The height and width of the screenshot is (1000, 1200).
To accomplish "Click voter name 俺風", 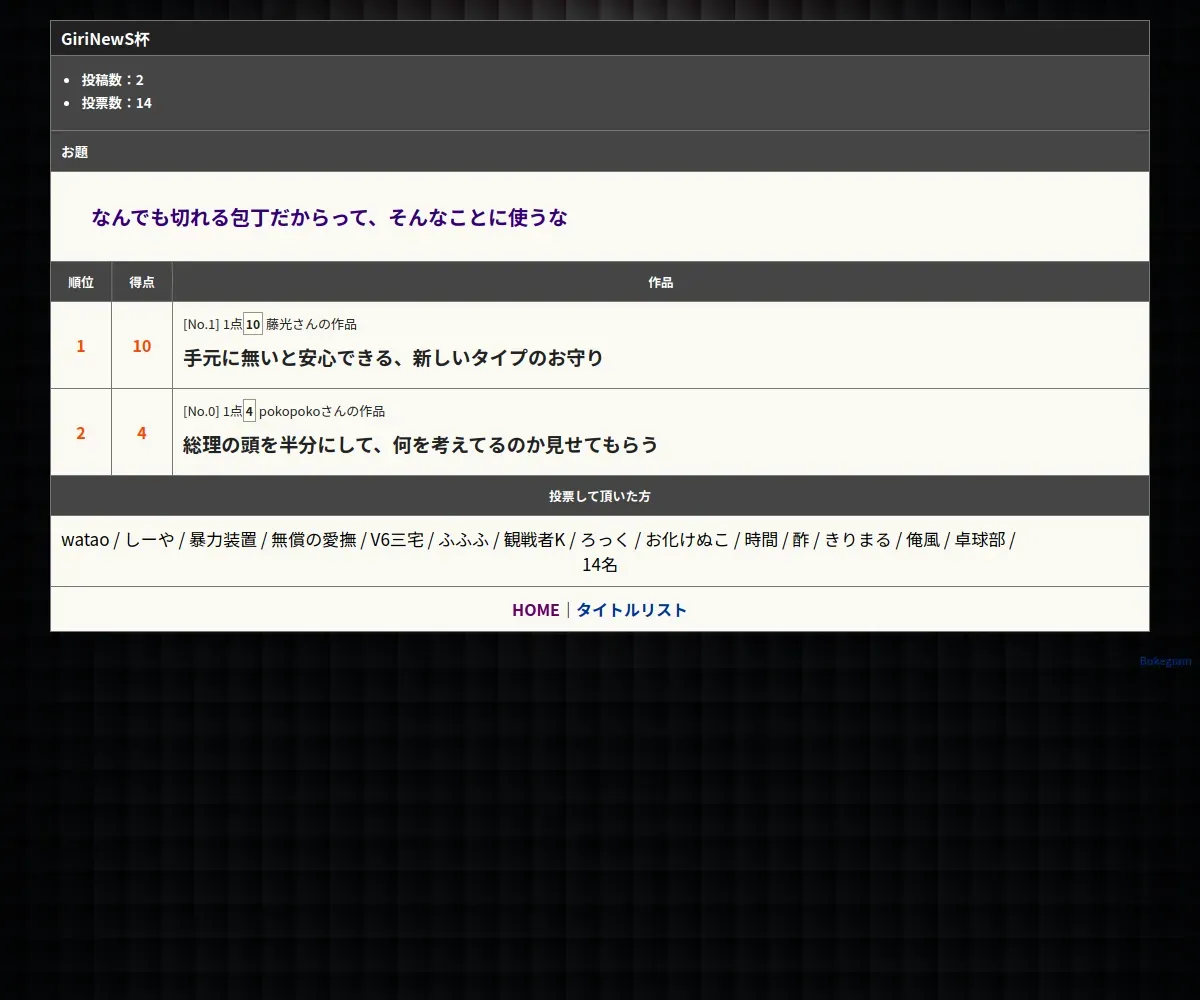I will click(x=923, y=540).
